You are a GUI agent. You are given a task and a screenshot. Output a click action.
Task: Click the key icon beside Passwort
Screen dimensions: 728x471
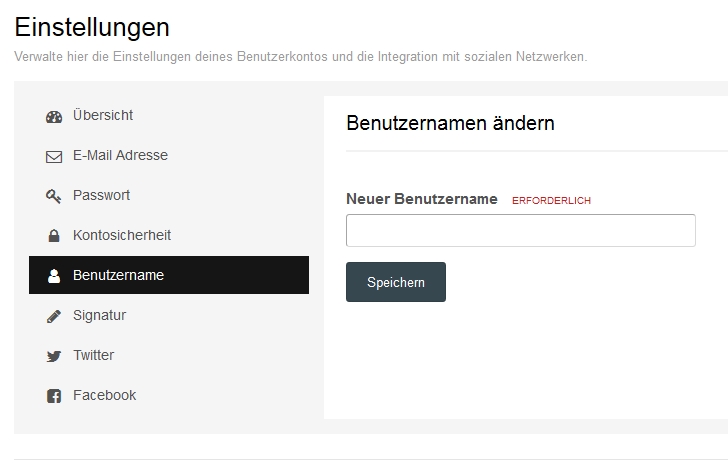coord(54,196)
